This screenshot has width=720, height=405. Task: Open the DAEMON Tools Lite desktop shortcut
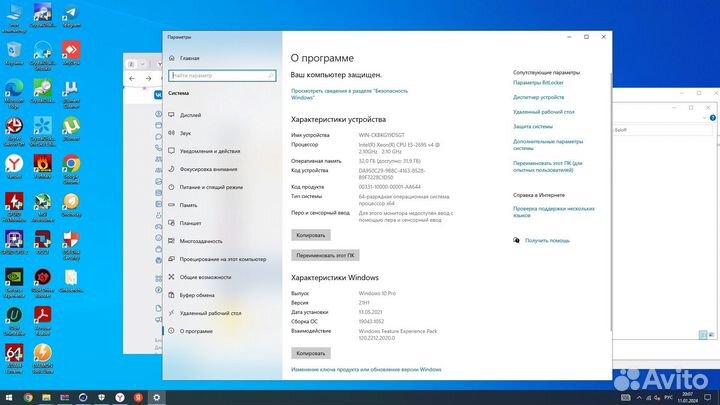pyautogui.click(x=43, y=359)
